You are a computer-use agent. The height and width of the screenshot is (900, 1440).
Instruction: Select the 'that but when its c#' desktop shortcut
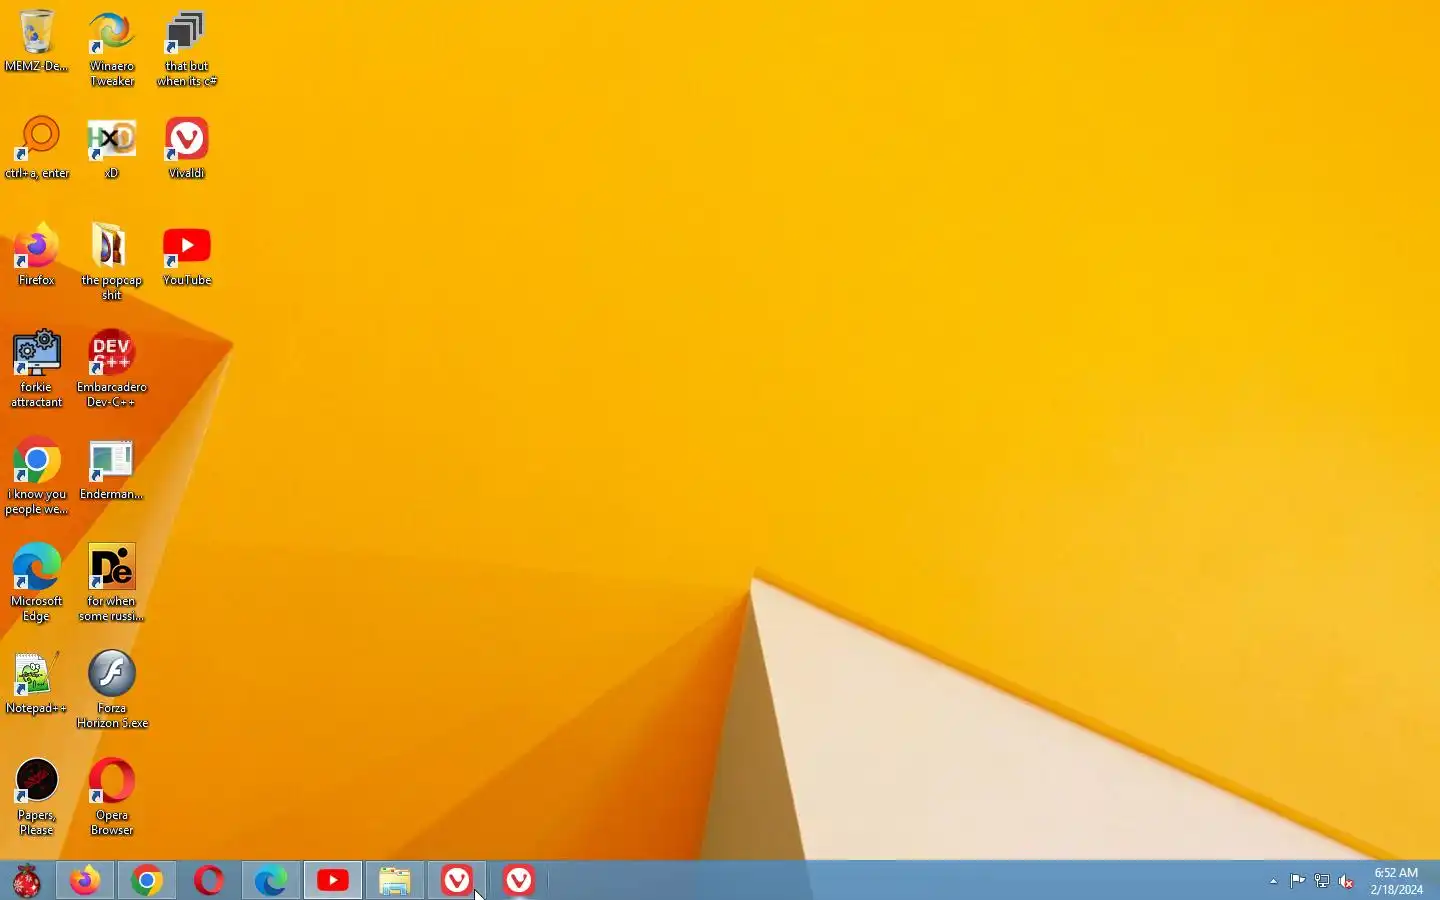187,49
